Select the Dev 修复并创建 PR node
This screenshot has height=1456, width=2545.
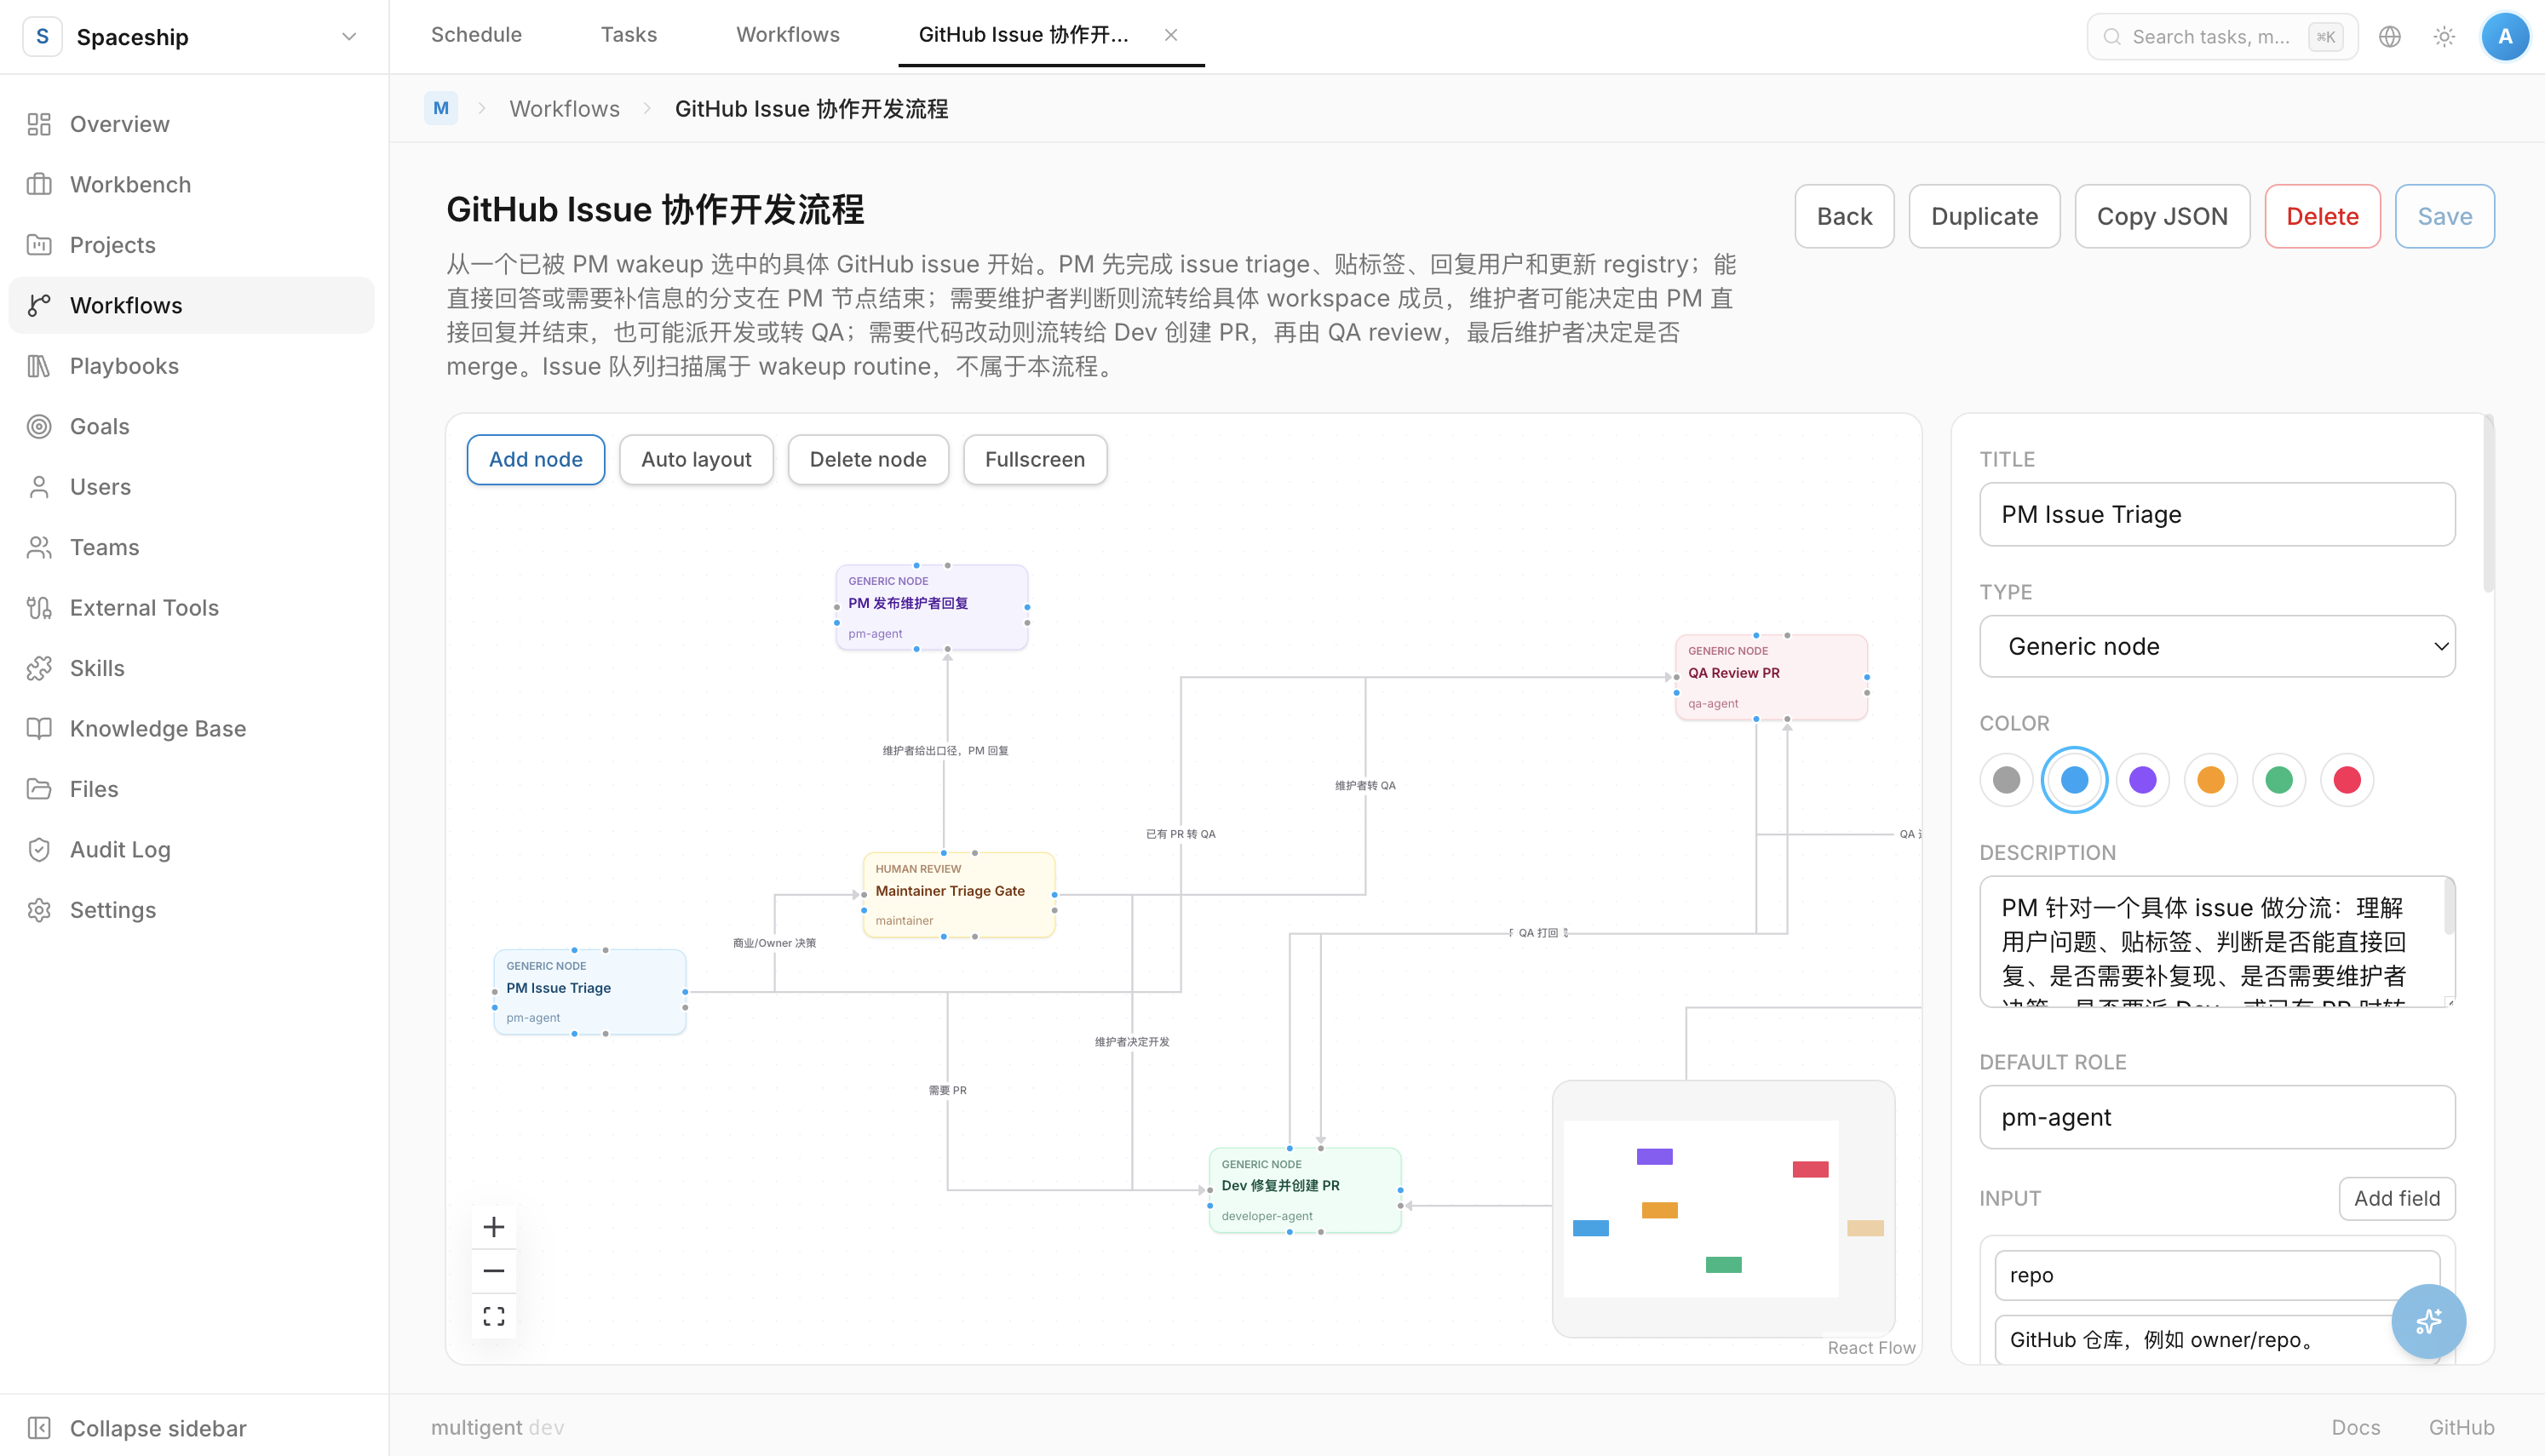point(1304,1190)
